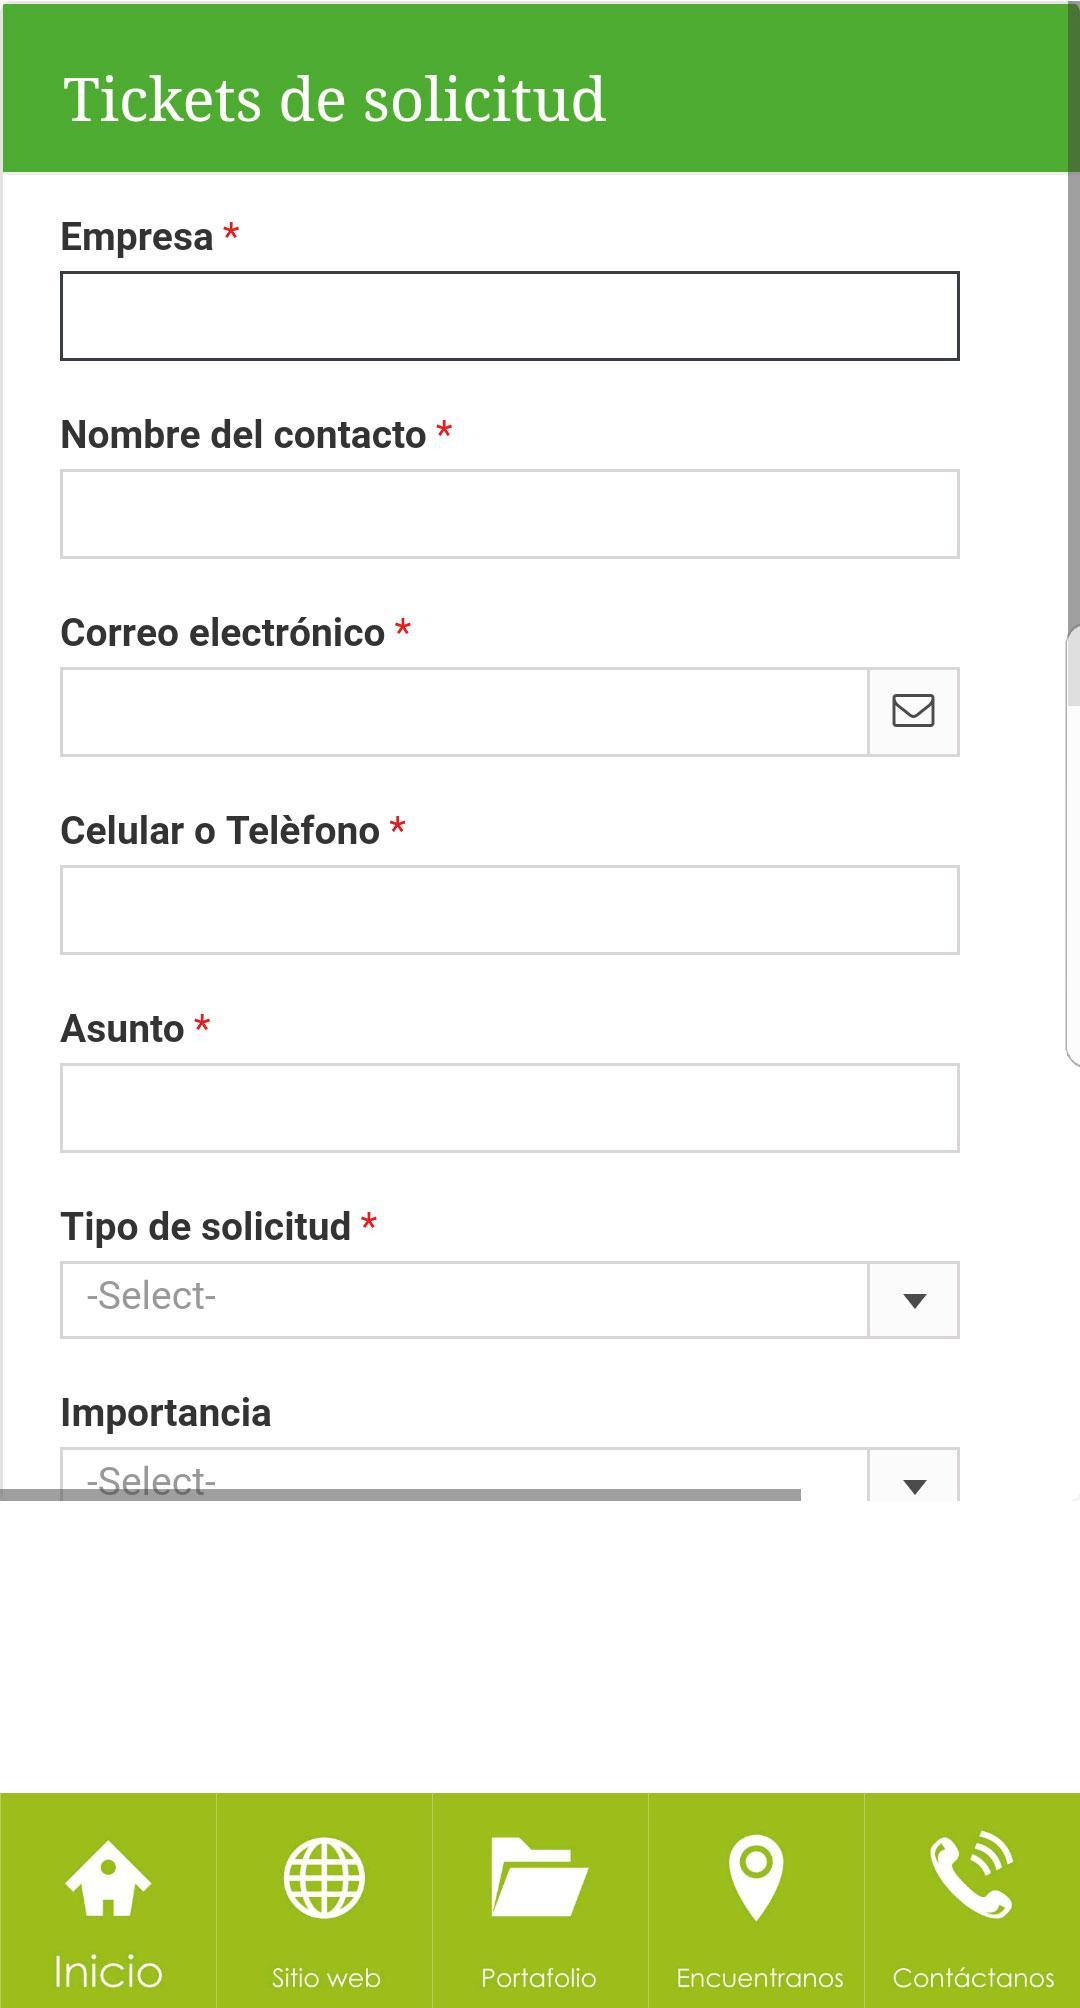
Task: Open the Tipo de solicitud select box
Action: pos(510,1300)
